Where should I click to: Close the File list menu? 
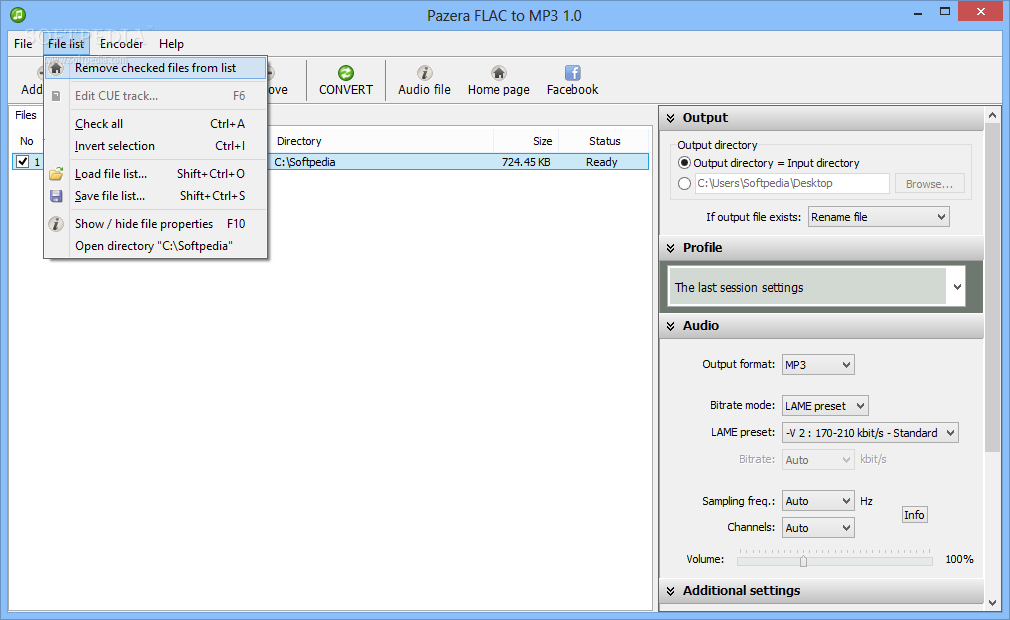pos(66,44)
